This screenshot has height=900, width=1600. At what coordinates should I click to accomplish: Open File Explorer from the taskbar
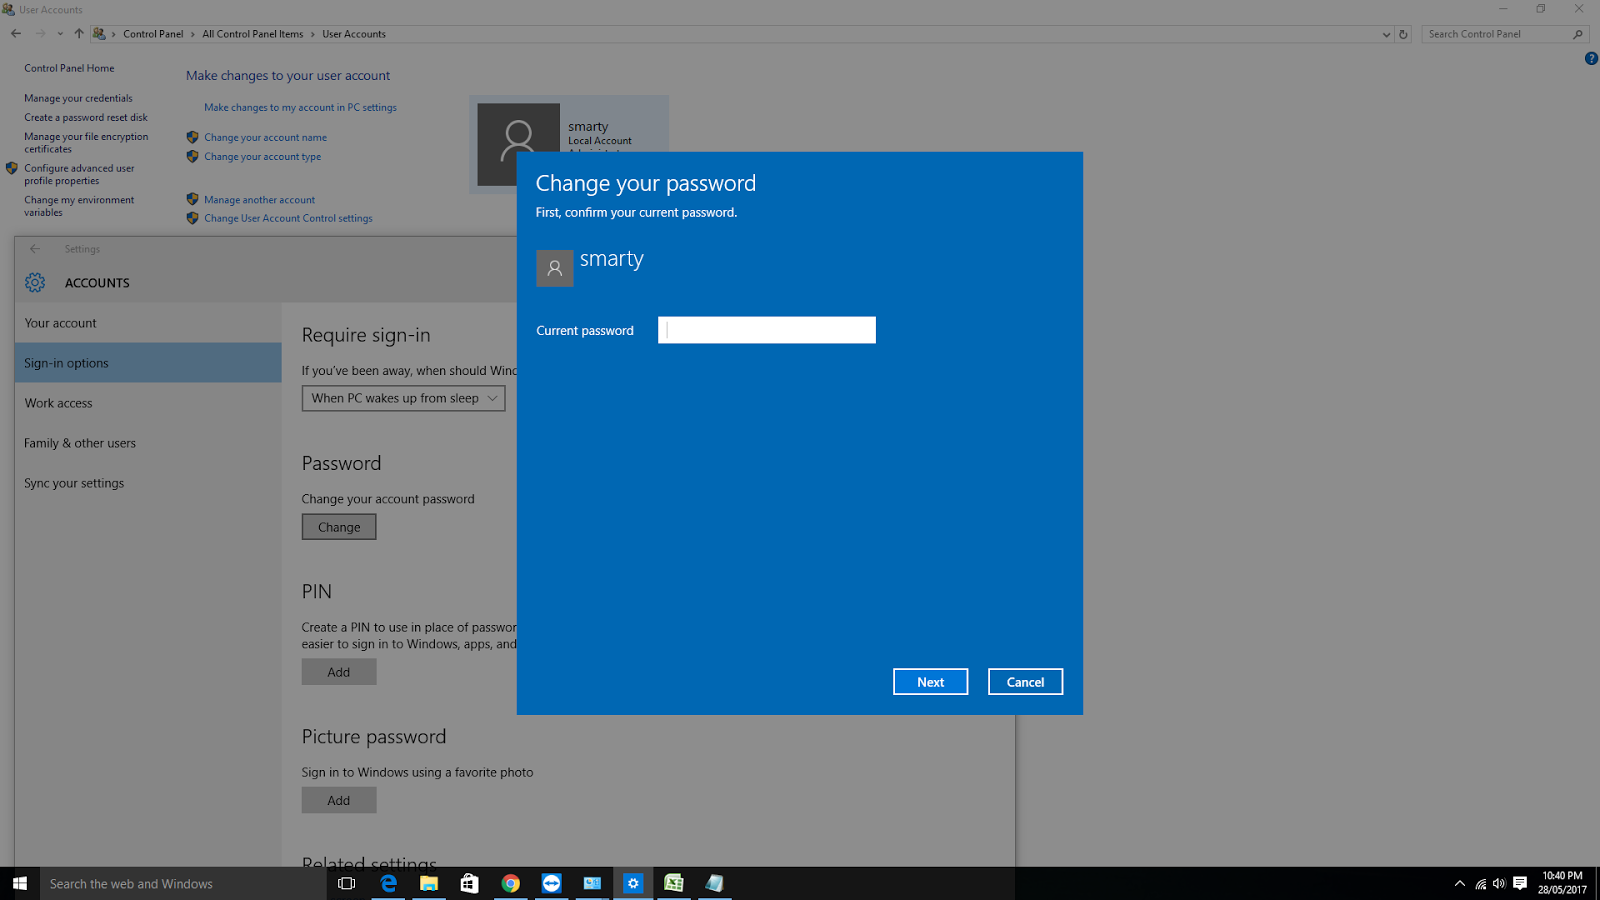pyautogui.click(x=429, y=883)
